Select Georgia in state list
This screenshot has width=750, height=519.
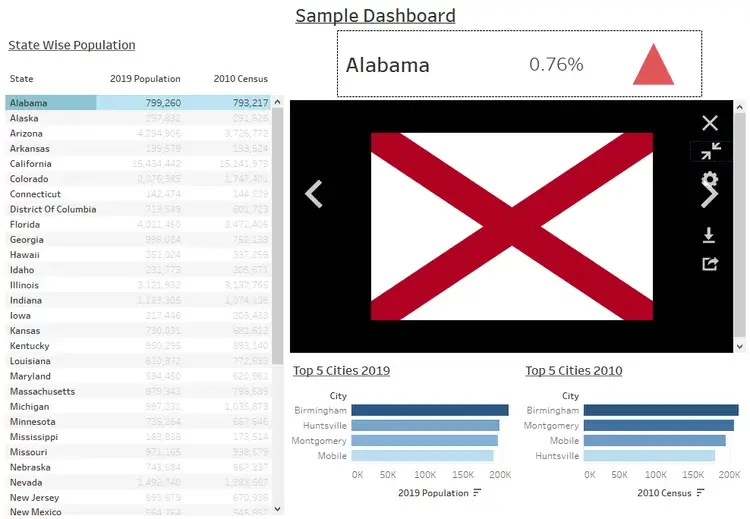[x=27, y=240]
